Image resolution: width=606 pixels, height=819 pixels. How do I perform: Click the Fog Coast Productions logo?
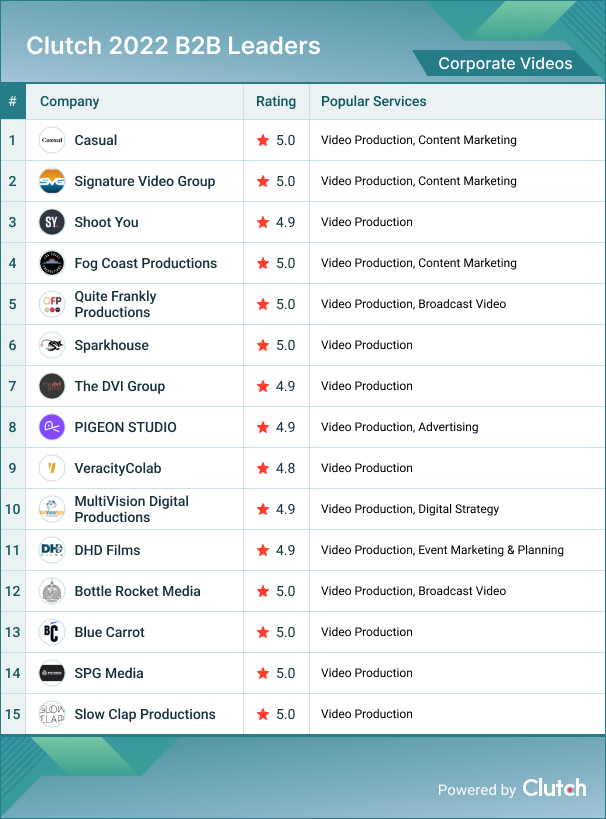(x=52, y=263)
